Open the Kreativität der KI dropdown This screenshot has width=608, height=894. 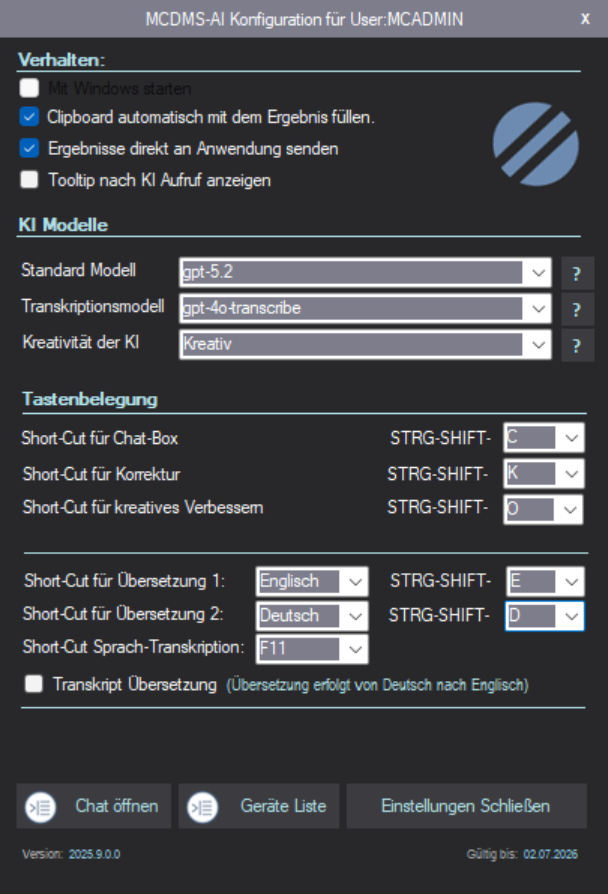538,345
